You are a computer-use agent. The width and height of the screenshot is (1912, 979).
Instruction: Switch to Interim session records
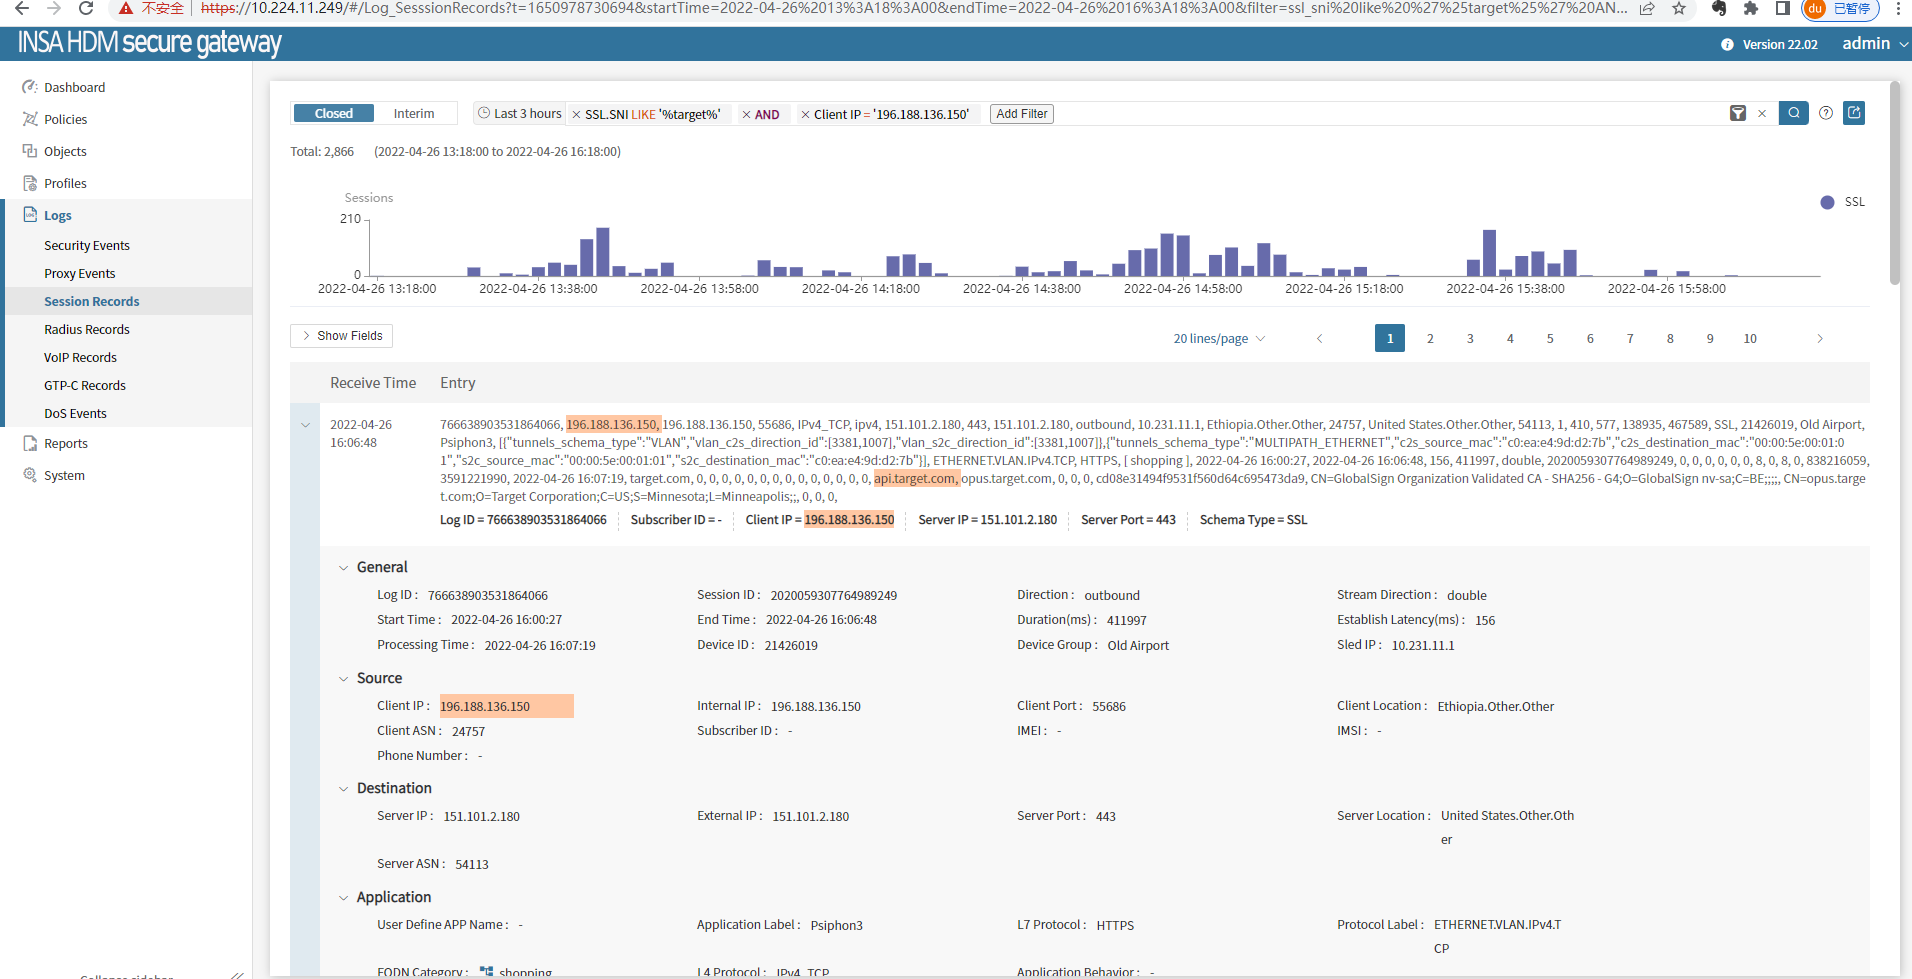click(x=413, y=114)
